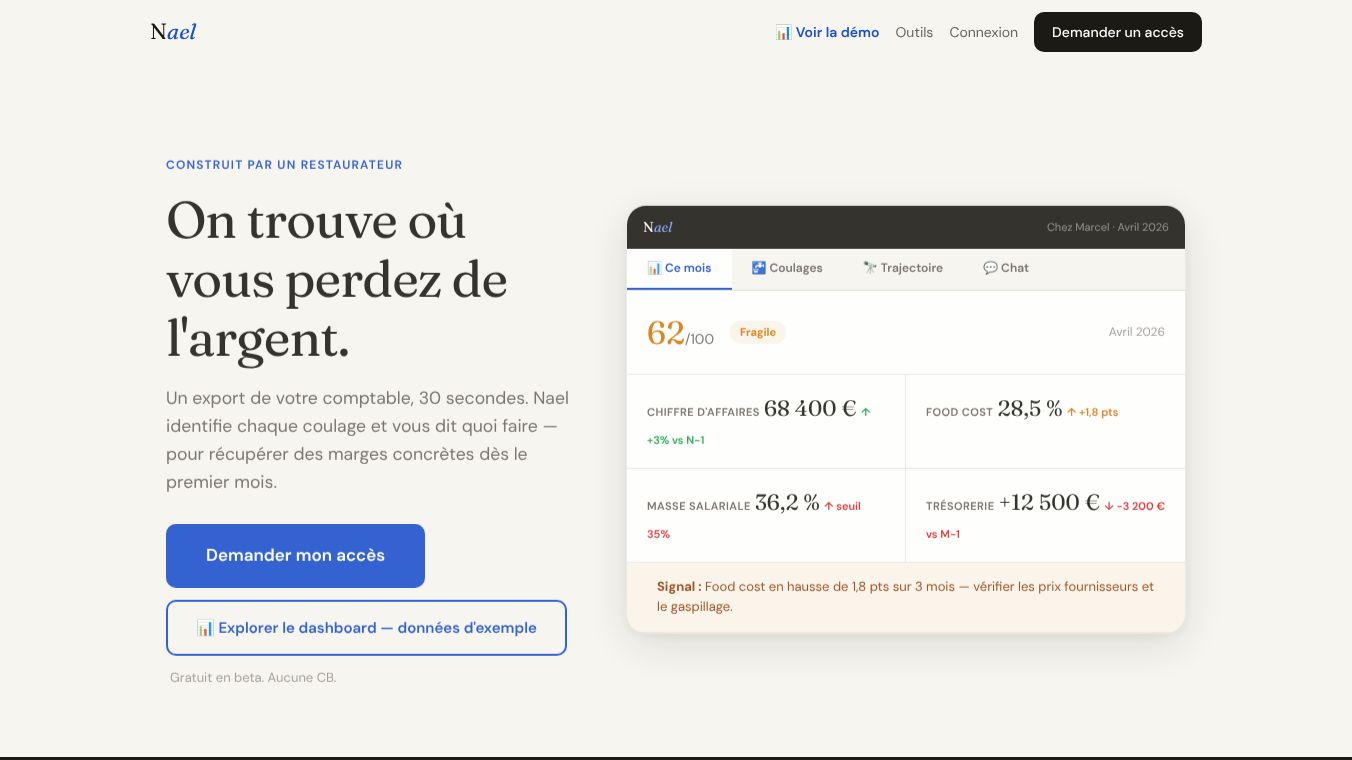The width and height of the screenshot is (1352, 760).
Task: Click the telescope icon on Trajectoire tab
Action: pos(870,268)
